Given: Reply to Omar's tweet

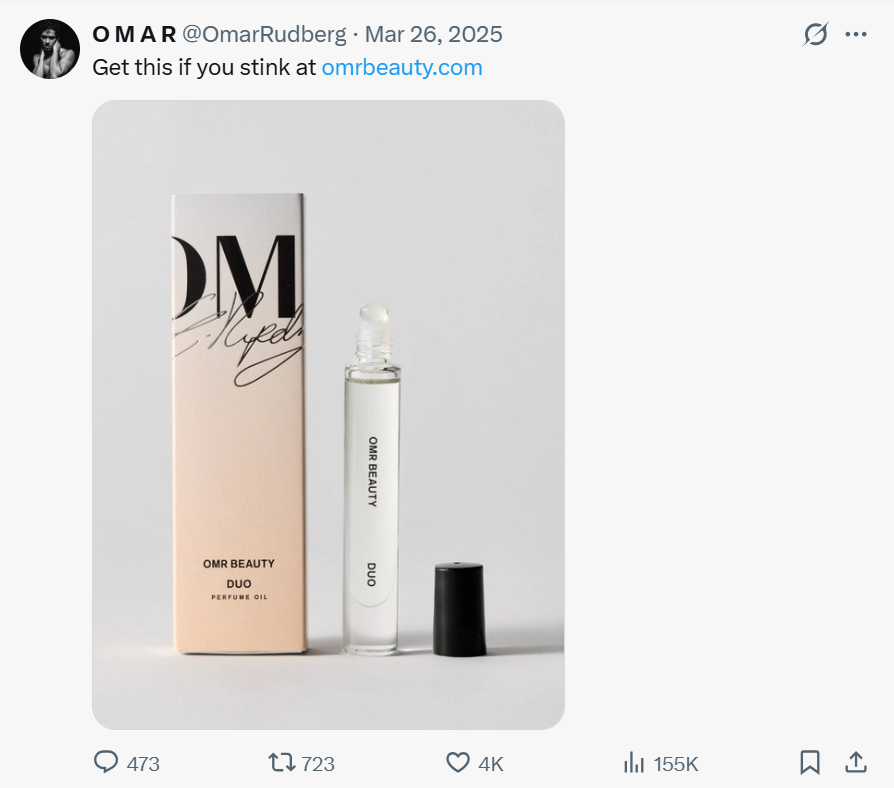Looking at the screenshot, I should point(106,762).
